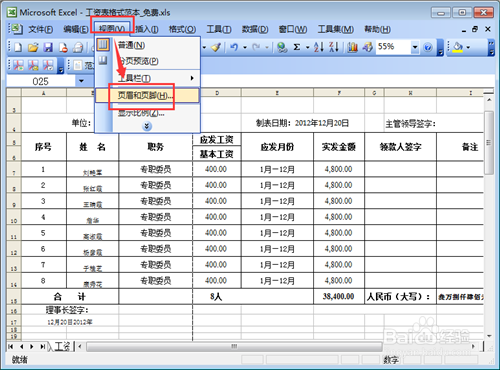Open the 帮助(H) menu
The height and width of the screenshot is (370, 500).
tap(377, 29)
